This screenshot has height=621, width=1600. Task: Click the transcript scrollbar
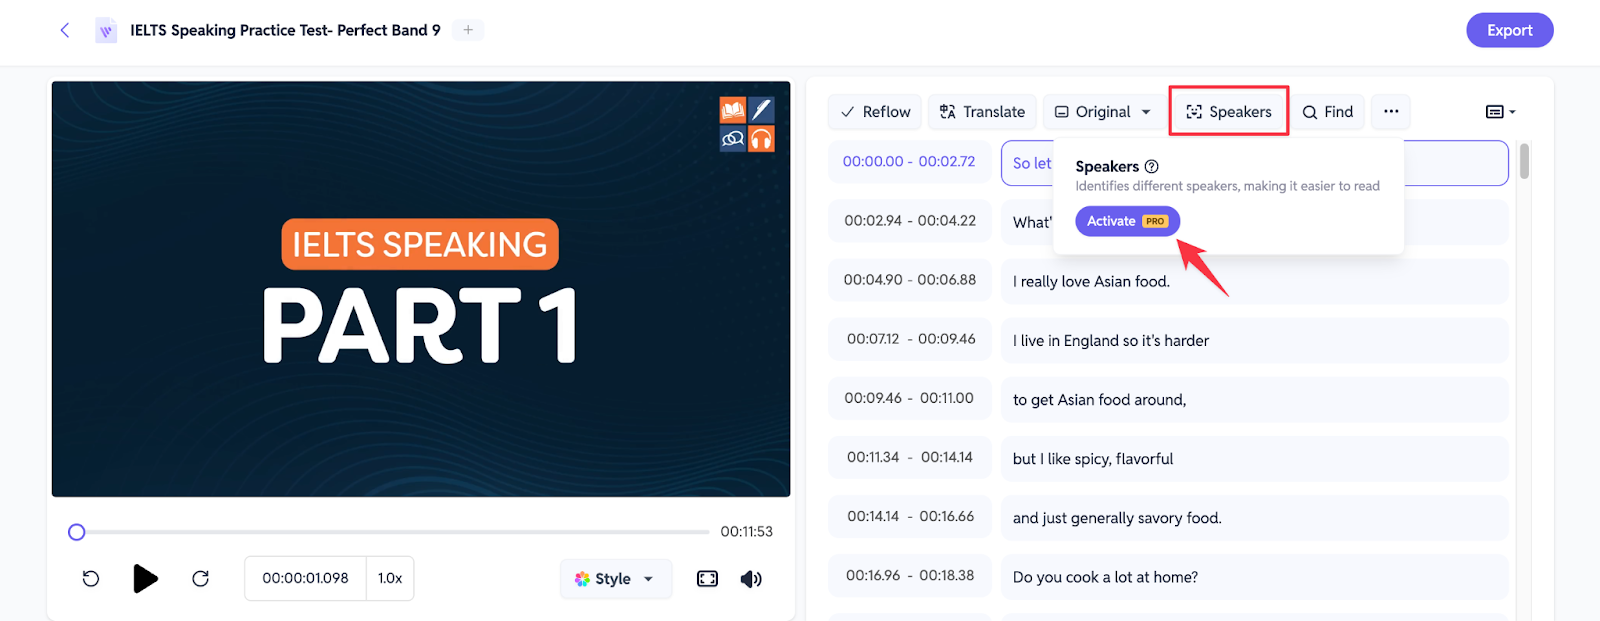(1524, 161)
